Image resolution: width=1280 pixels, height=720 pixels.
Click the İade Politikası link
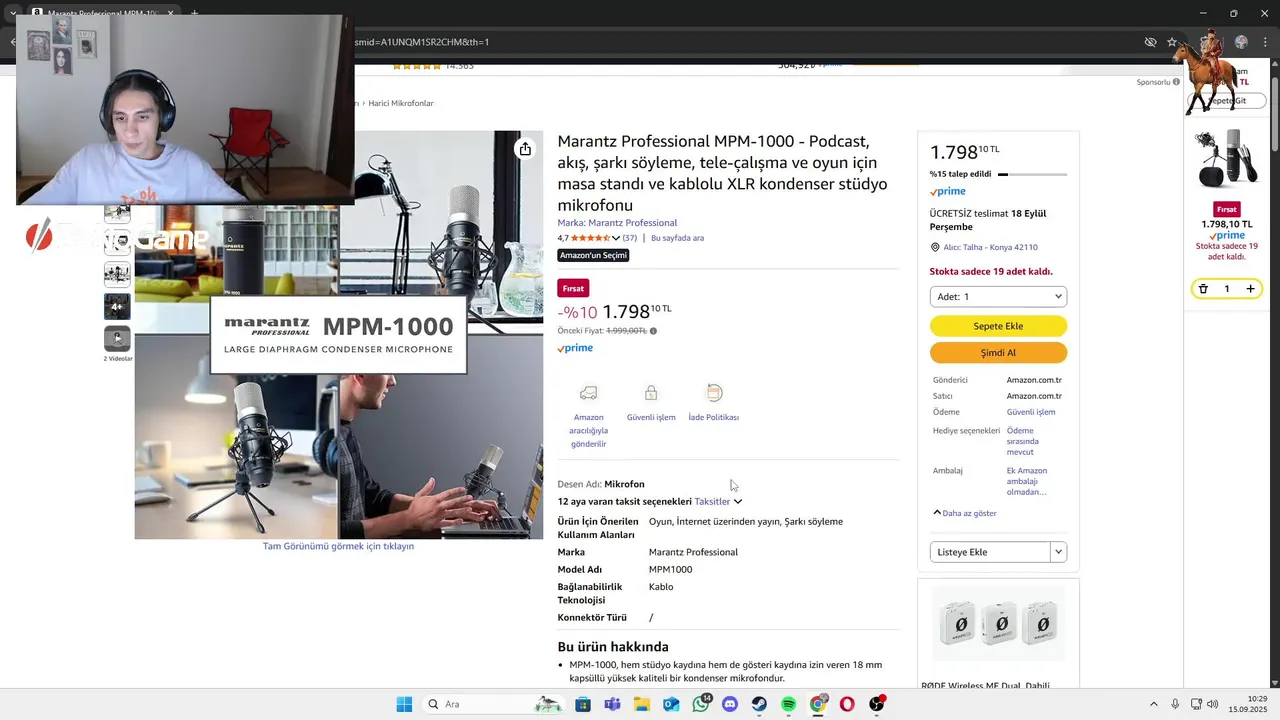click(x=714, y=417)
